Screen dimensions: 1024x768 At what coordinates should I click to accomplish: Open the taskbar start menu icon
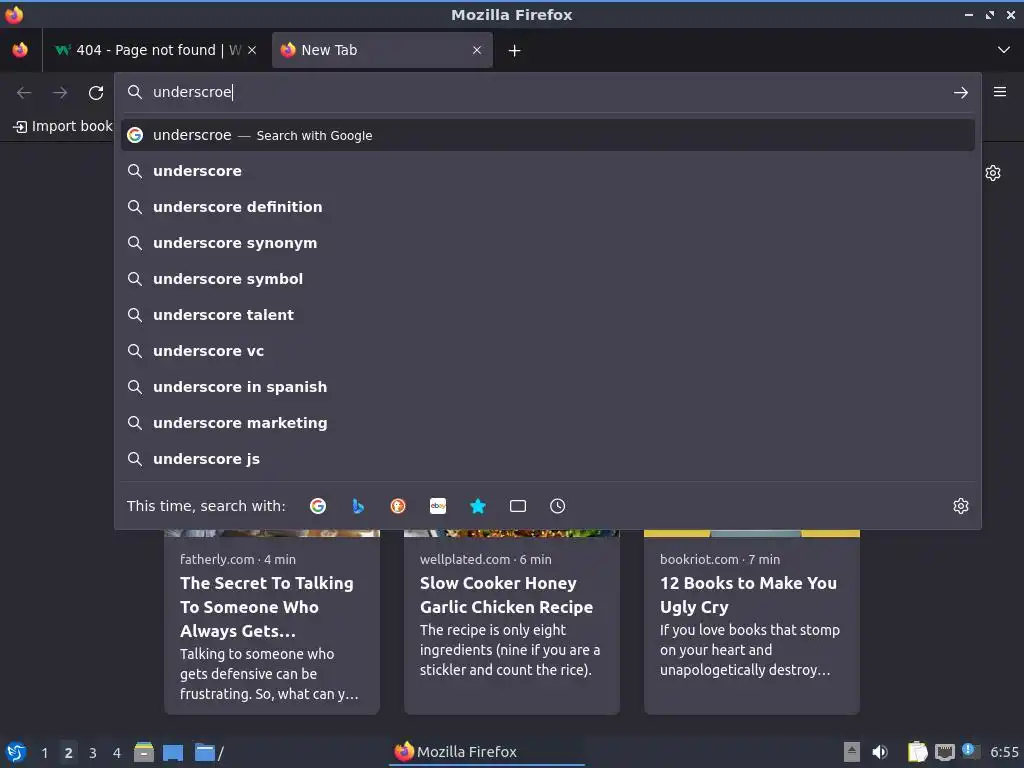[x=16, y=752]
